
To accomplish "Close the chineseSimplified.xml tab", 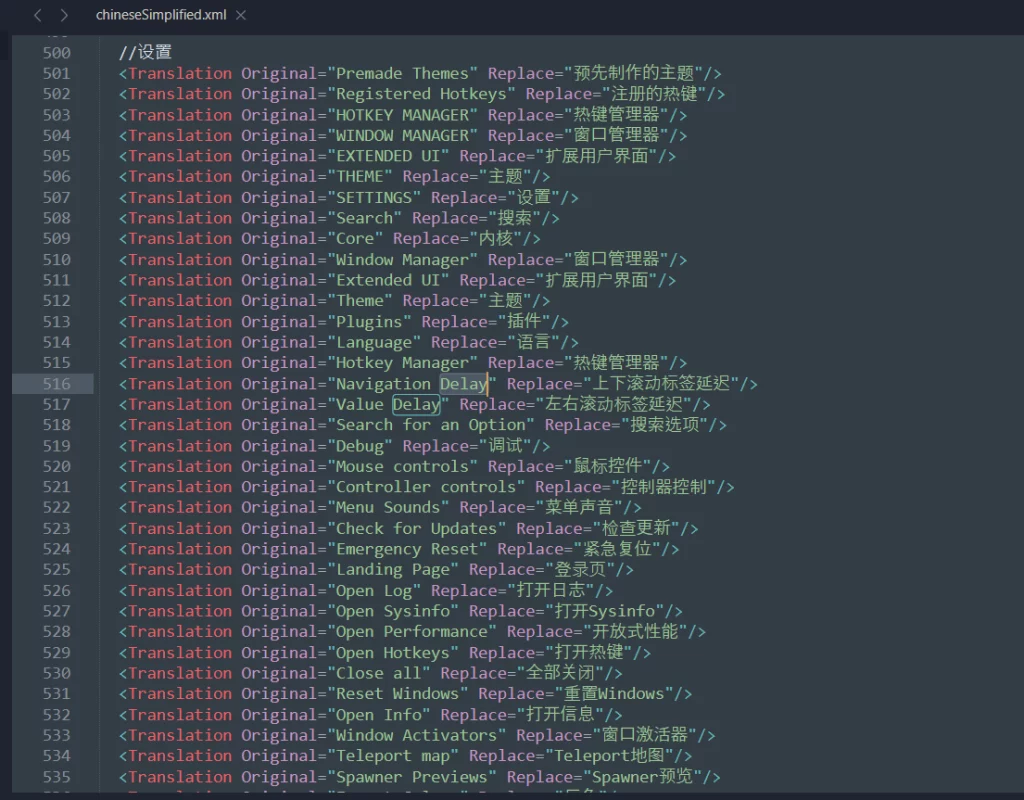I will point(241,15).
